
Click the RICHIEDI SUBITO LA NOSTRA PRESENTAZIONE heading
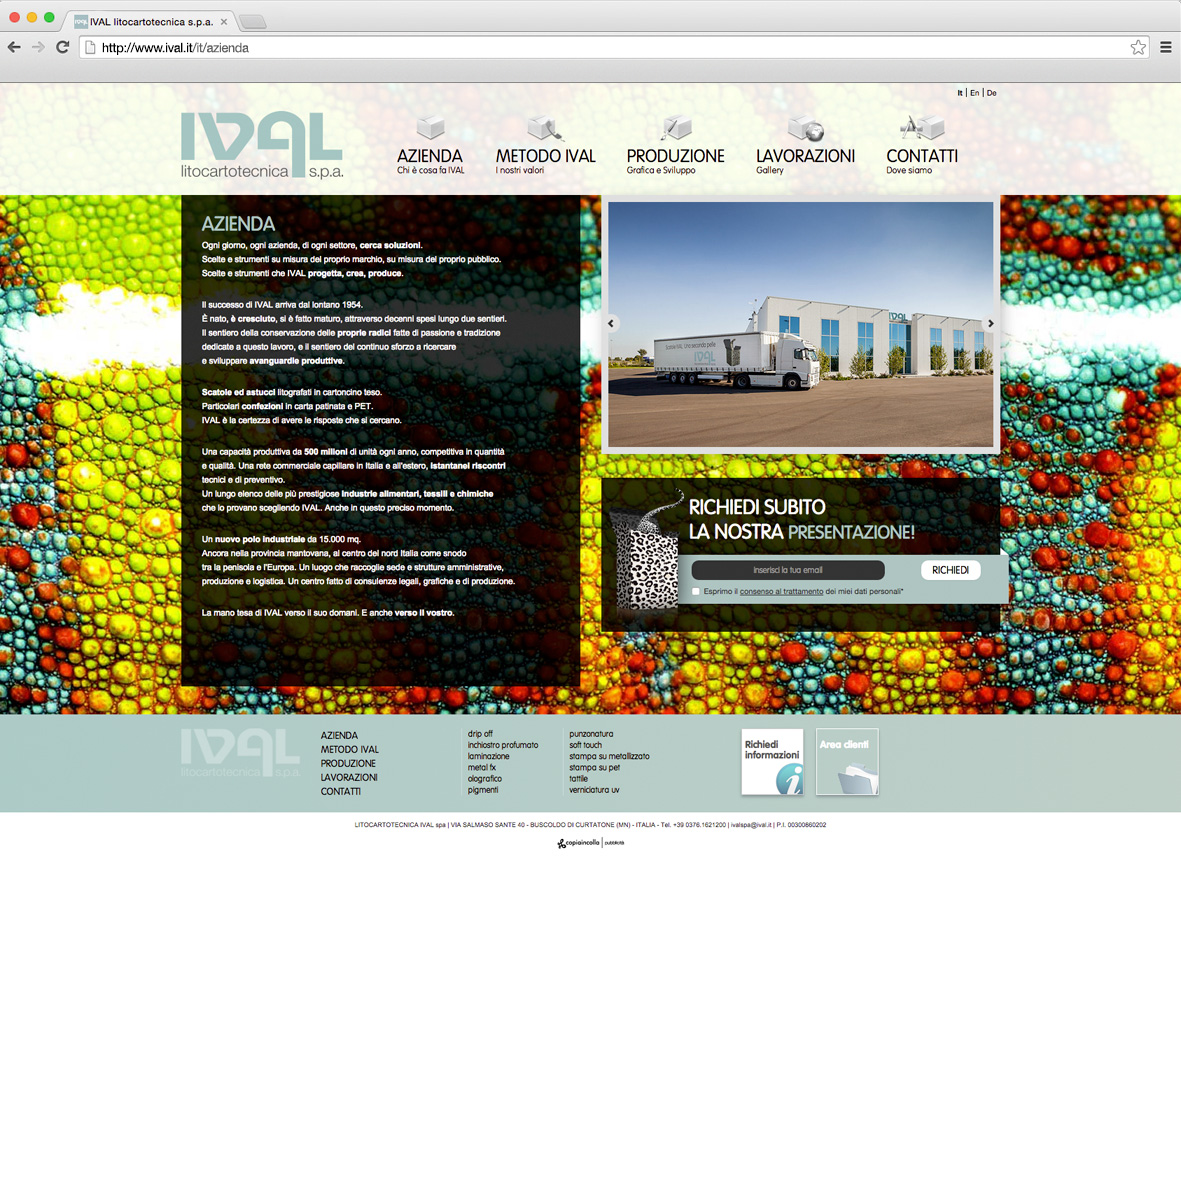[801, 520]
